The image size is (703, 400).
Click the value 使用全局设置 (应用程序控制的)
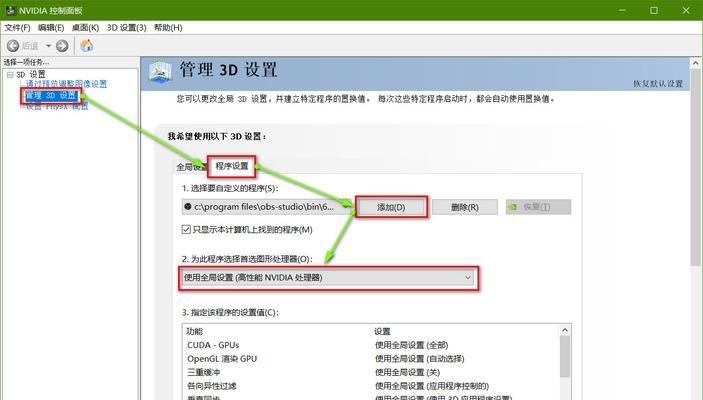(432, 386)
